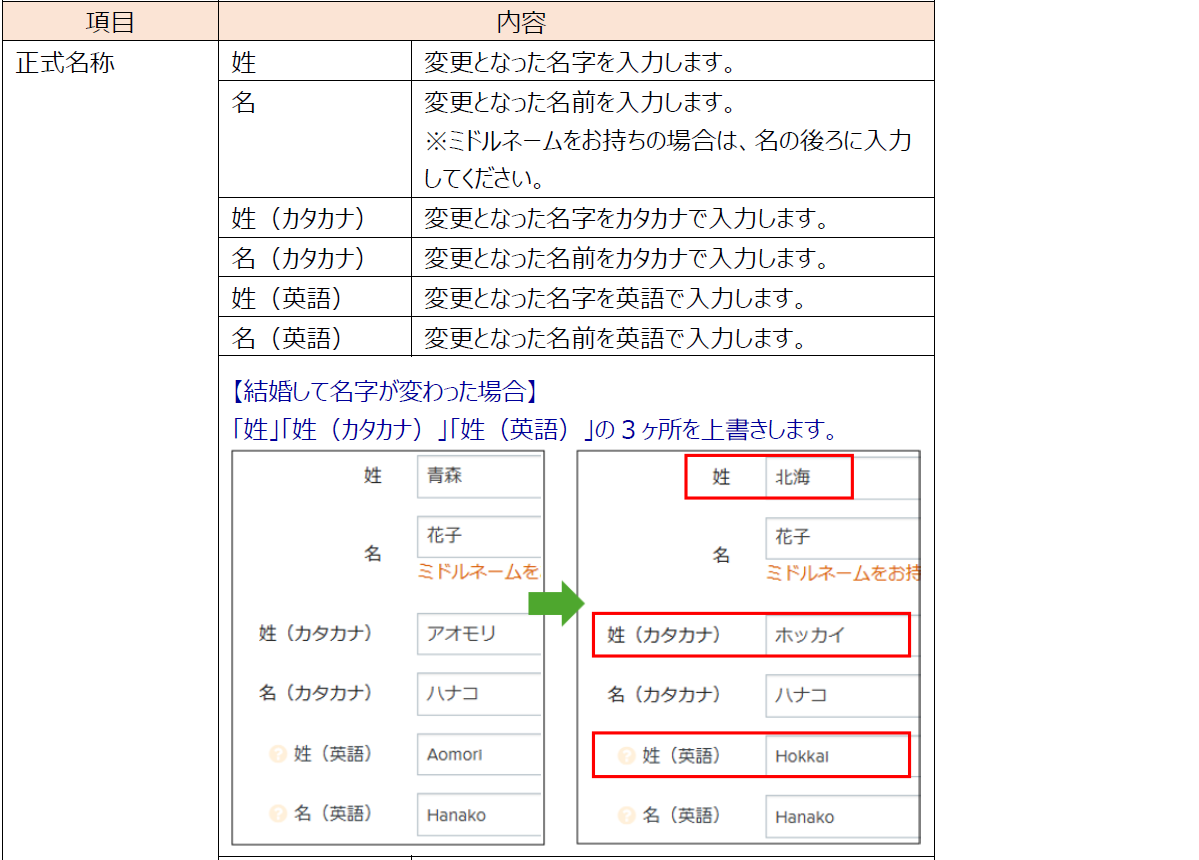Click the 項目 table header

coord(111,21)
